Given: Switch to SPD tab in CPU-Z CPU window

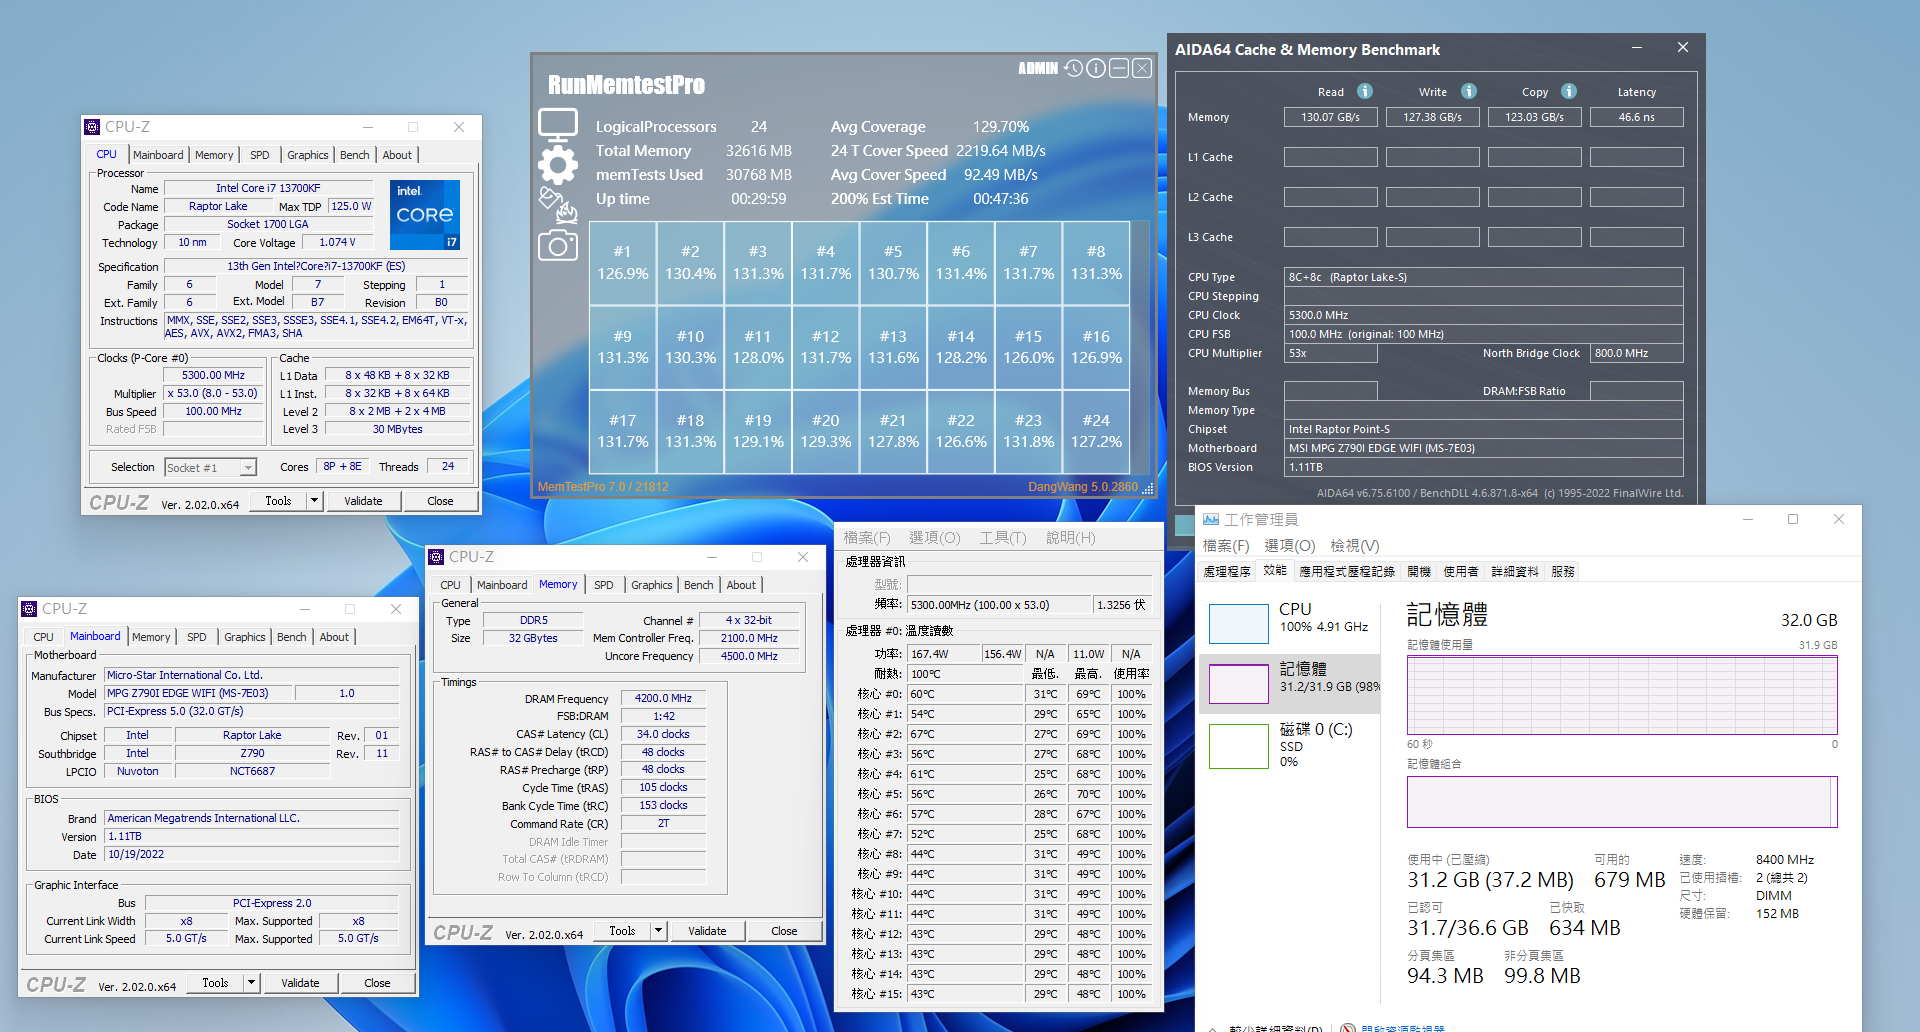Looking at the screenshot, I should click(x=260, y=155).
